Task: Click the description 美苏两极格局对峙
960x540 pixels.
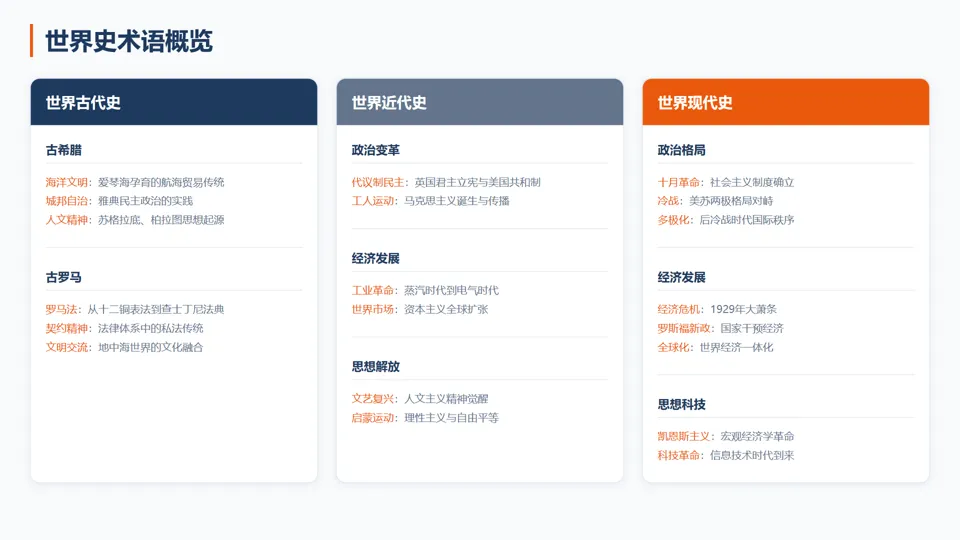Action: [x=731, y=201]
